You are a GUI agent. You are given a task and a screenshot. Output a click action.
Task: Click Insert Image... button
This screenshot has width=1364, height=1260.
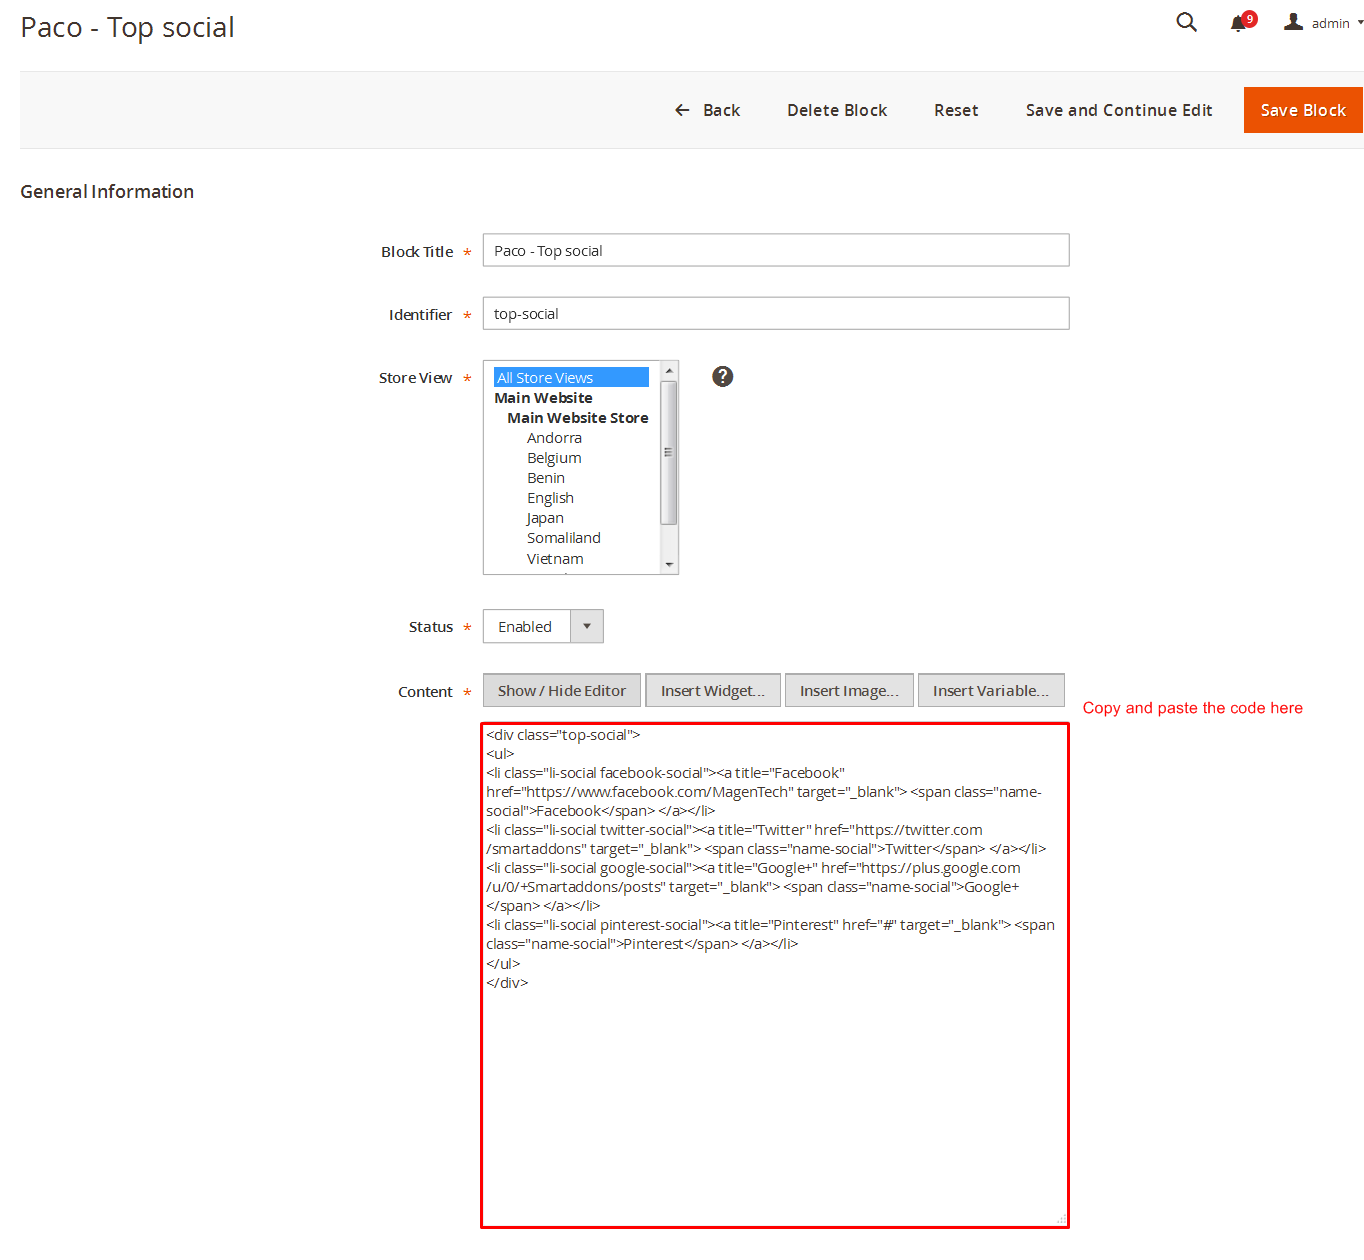point(849,690)
